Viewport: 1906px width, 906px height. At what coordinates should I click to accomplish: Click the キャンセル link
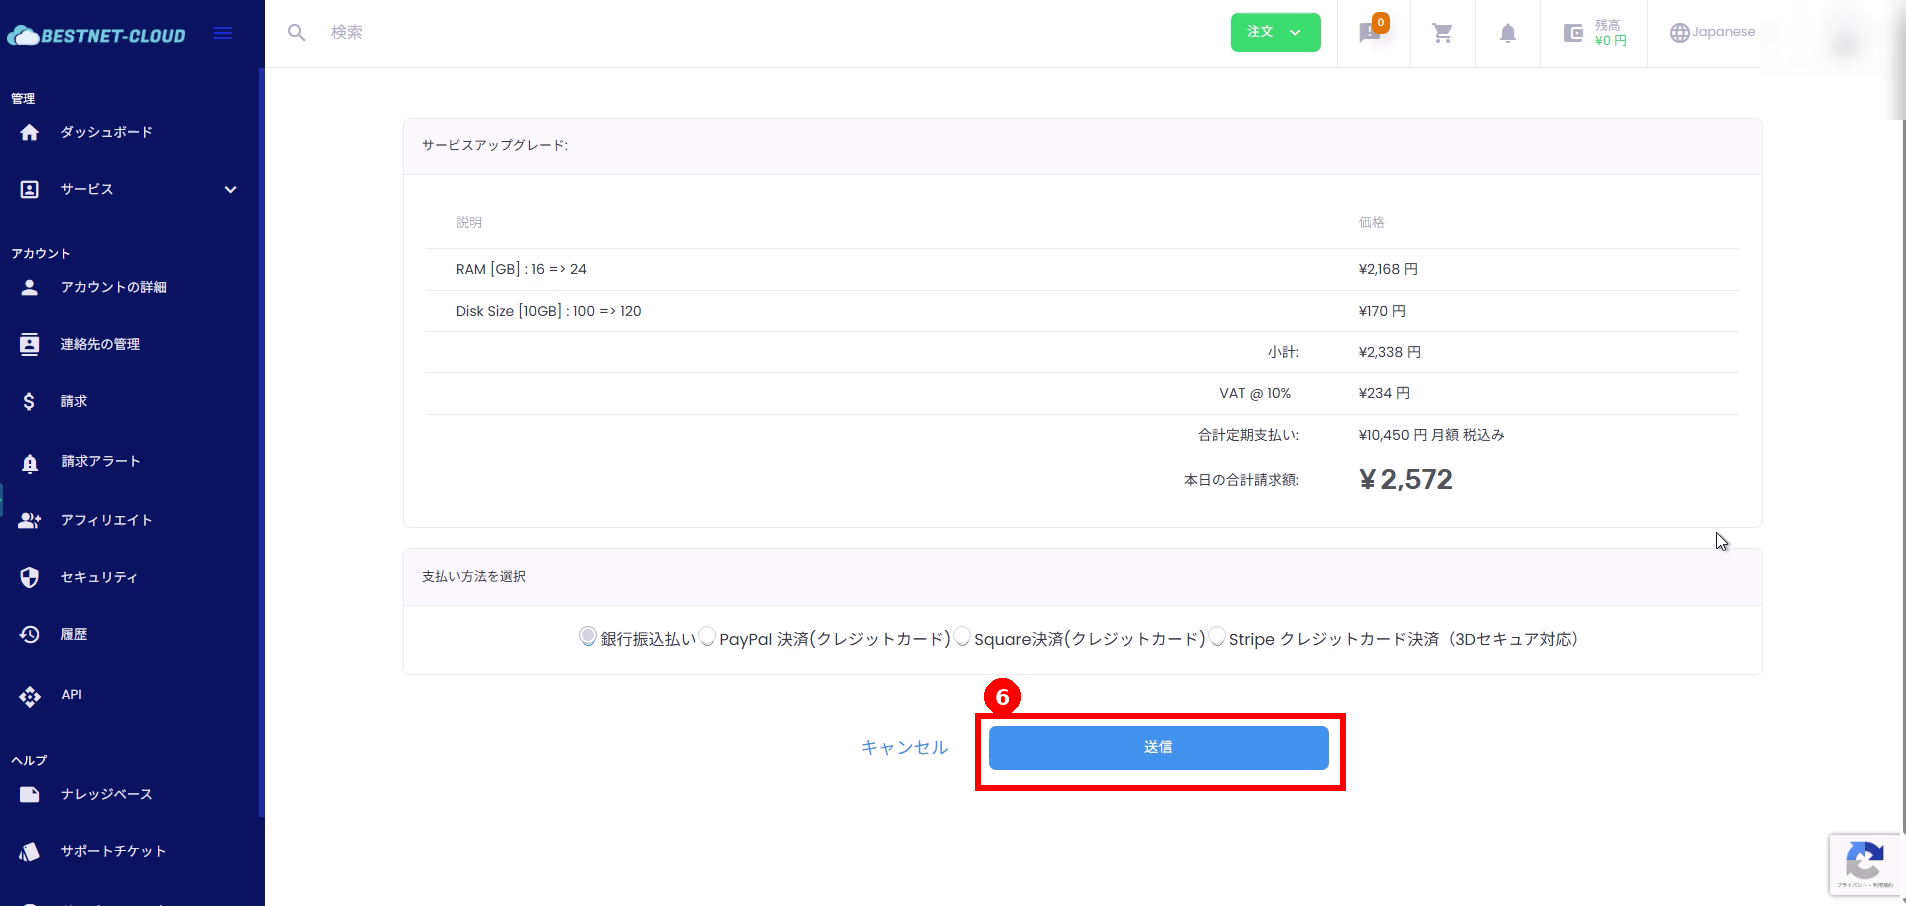point(904,747)
